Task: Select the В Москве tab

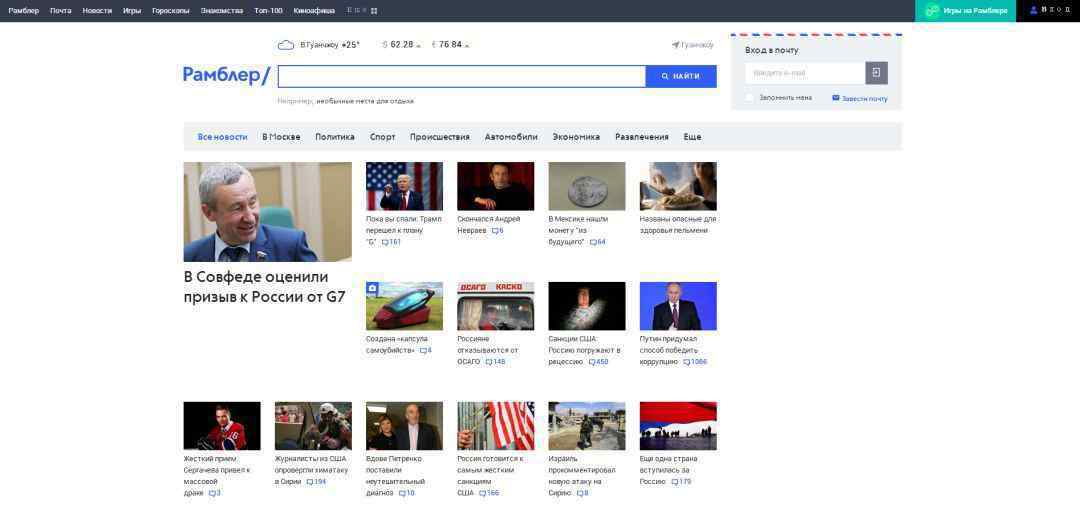Action: point(281,137)
